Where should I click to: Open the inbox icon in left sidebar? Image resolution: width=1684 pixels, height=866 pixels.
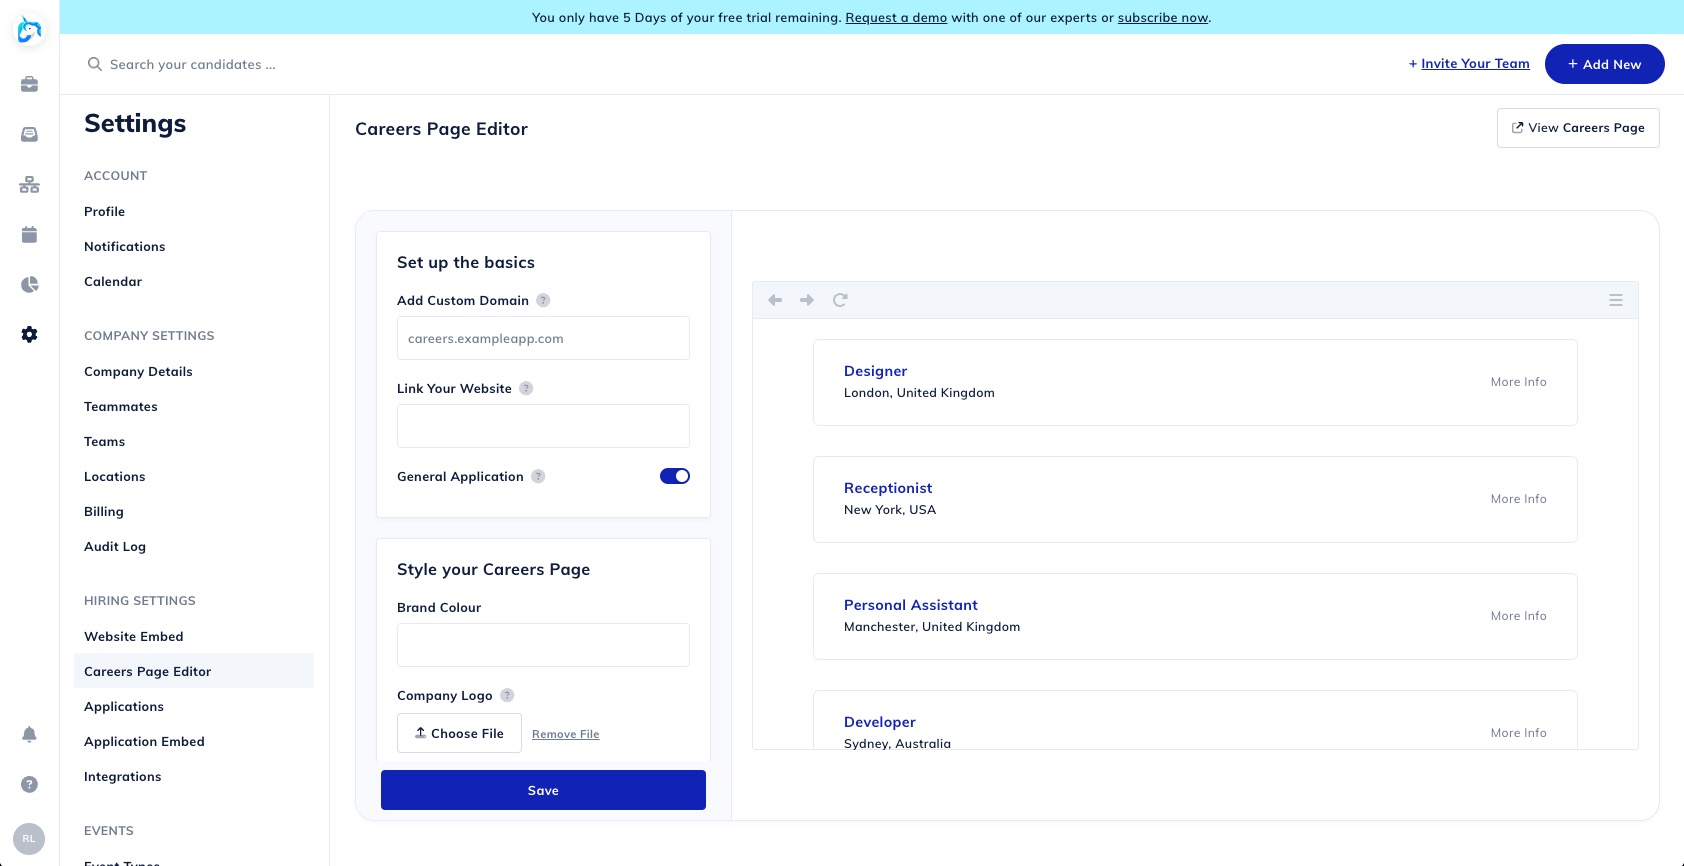pyautogui.click(x=29, y=134)
